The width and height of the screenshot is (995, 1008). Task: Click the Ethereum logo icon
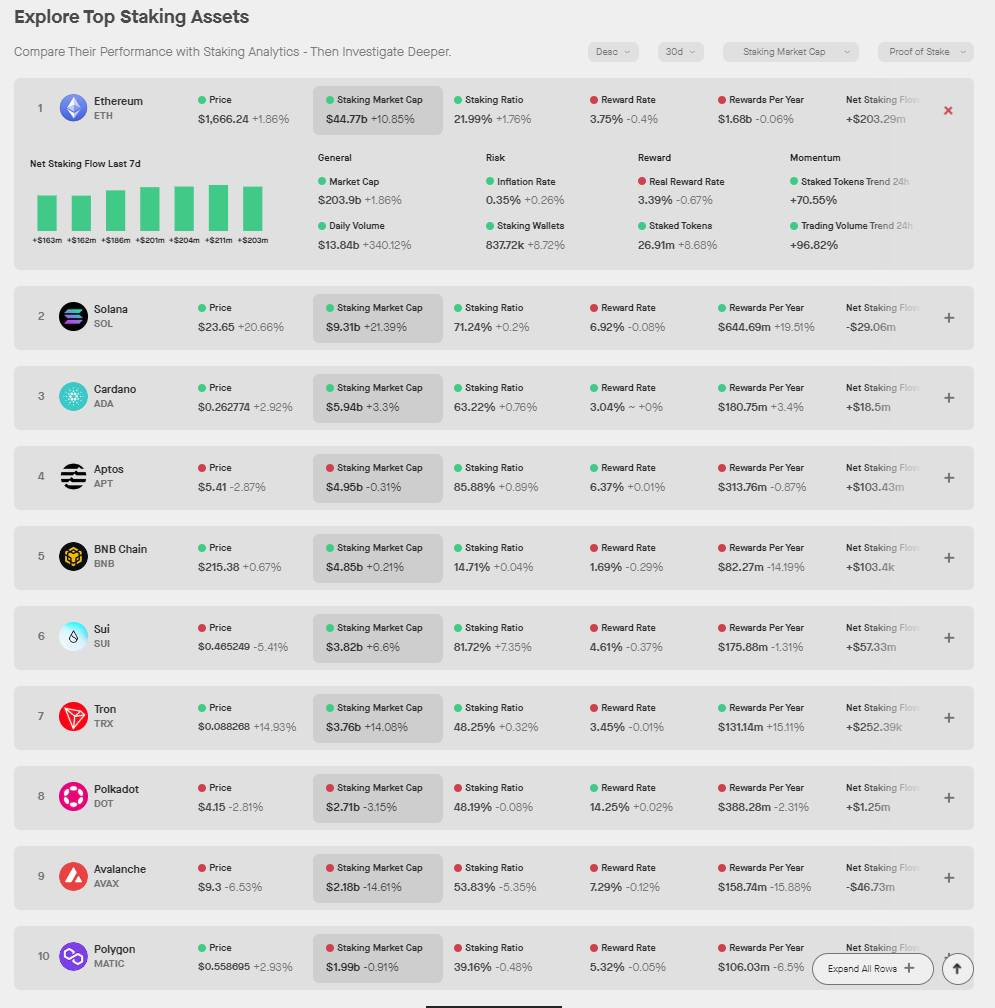tap(73, 108)
